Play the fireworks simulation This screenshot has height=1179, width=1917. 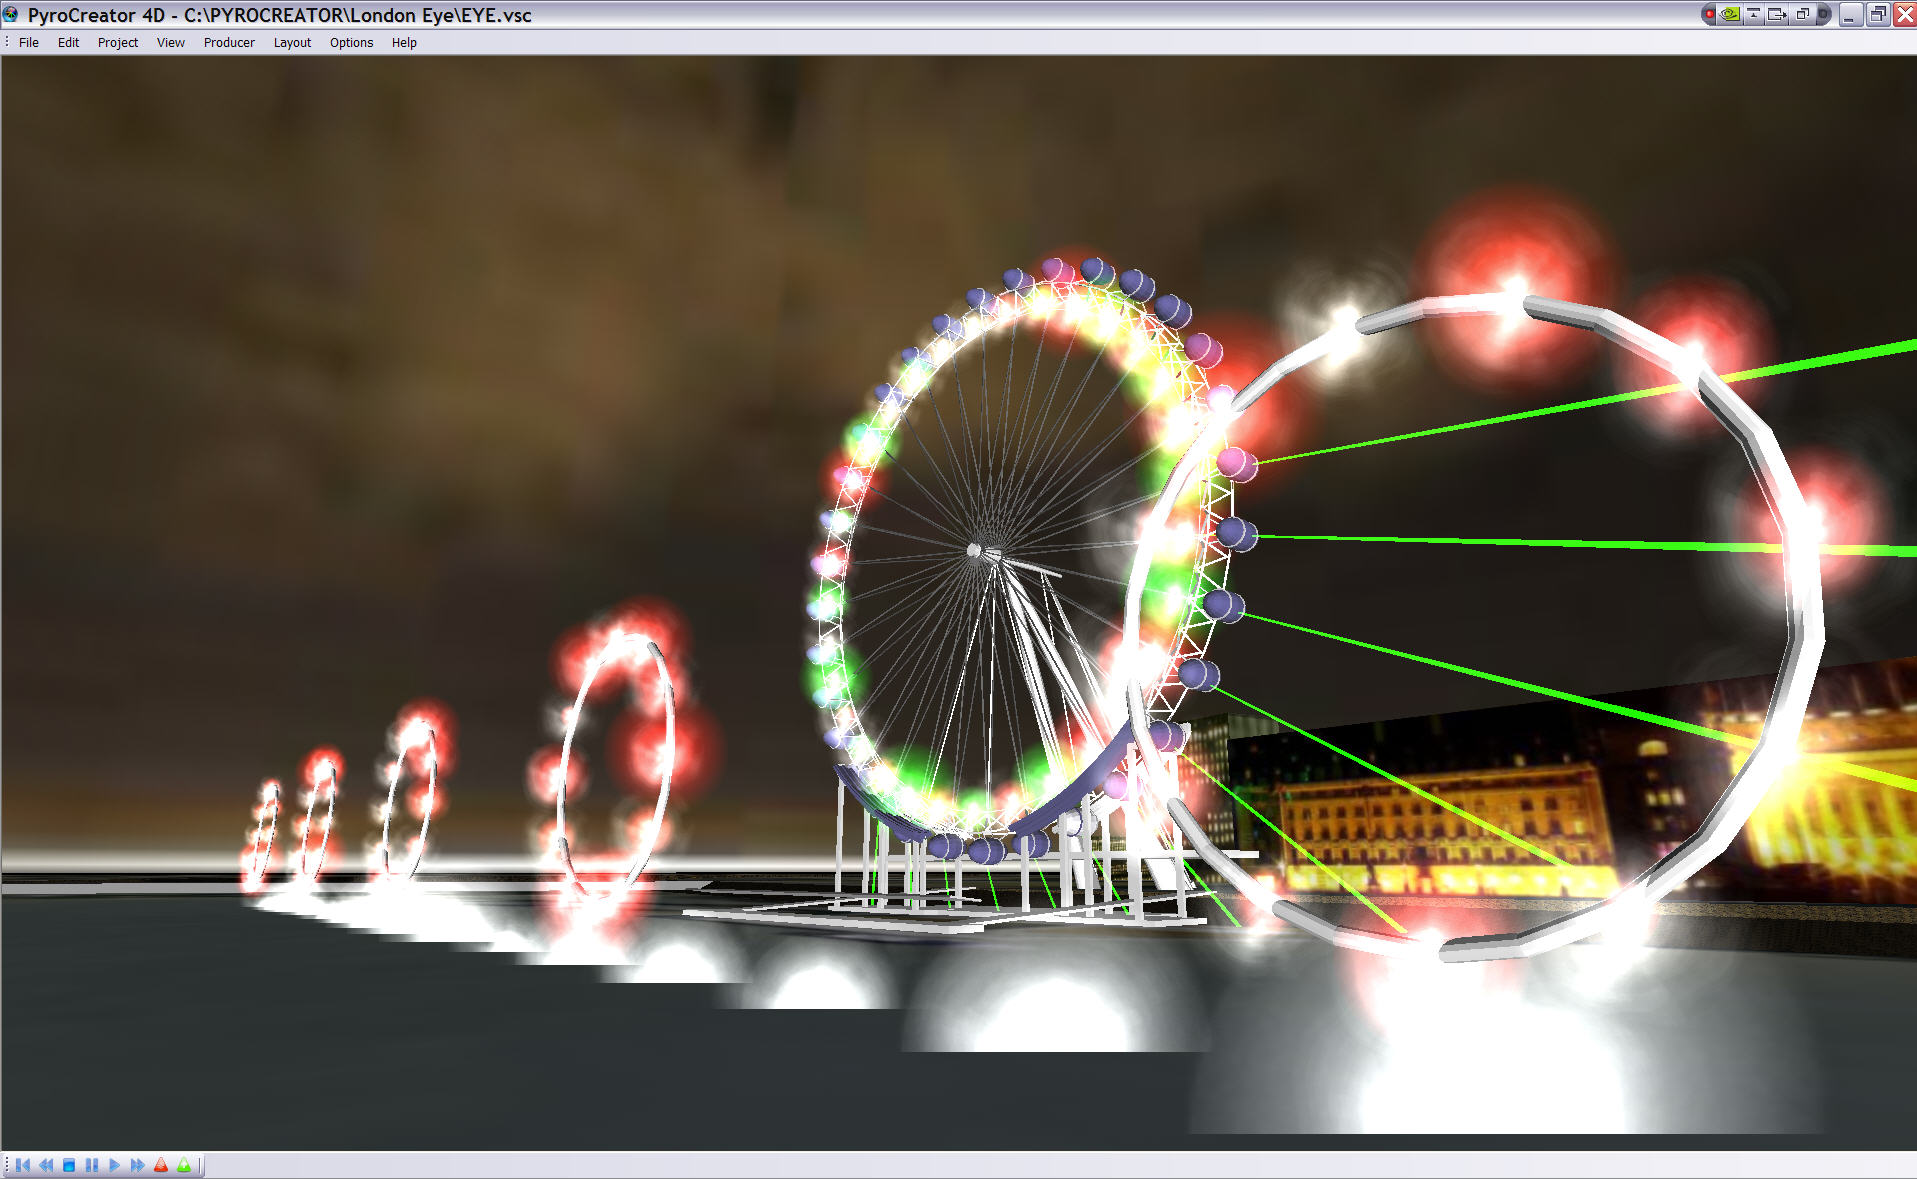click(x=114, y=1165)
